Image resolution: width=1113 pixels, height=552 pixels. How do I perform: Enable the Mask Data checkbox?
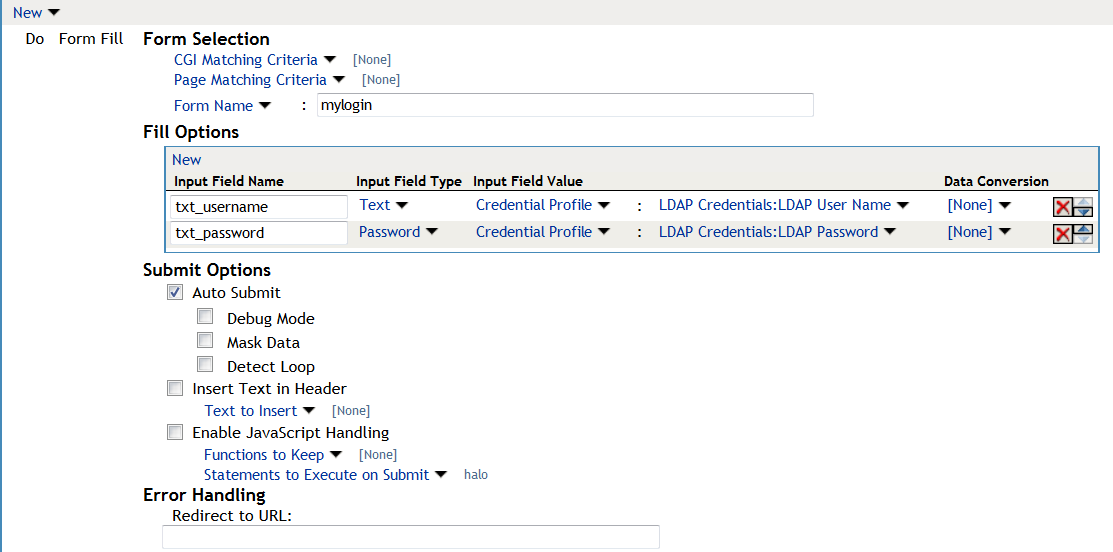[205, 340]
